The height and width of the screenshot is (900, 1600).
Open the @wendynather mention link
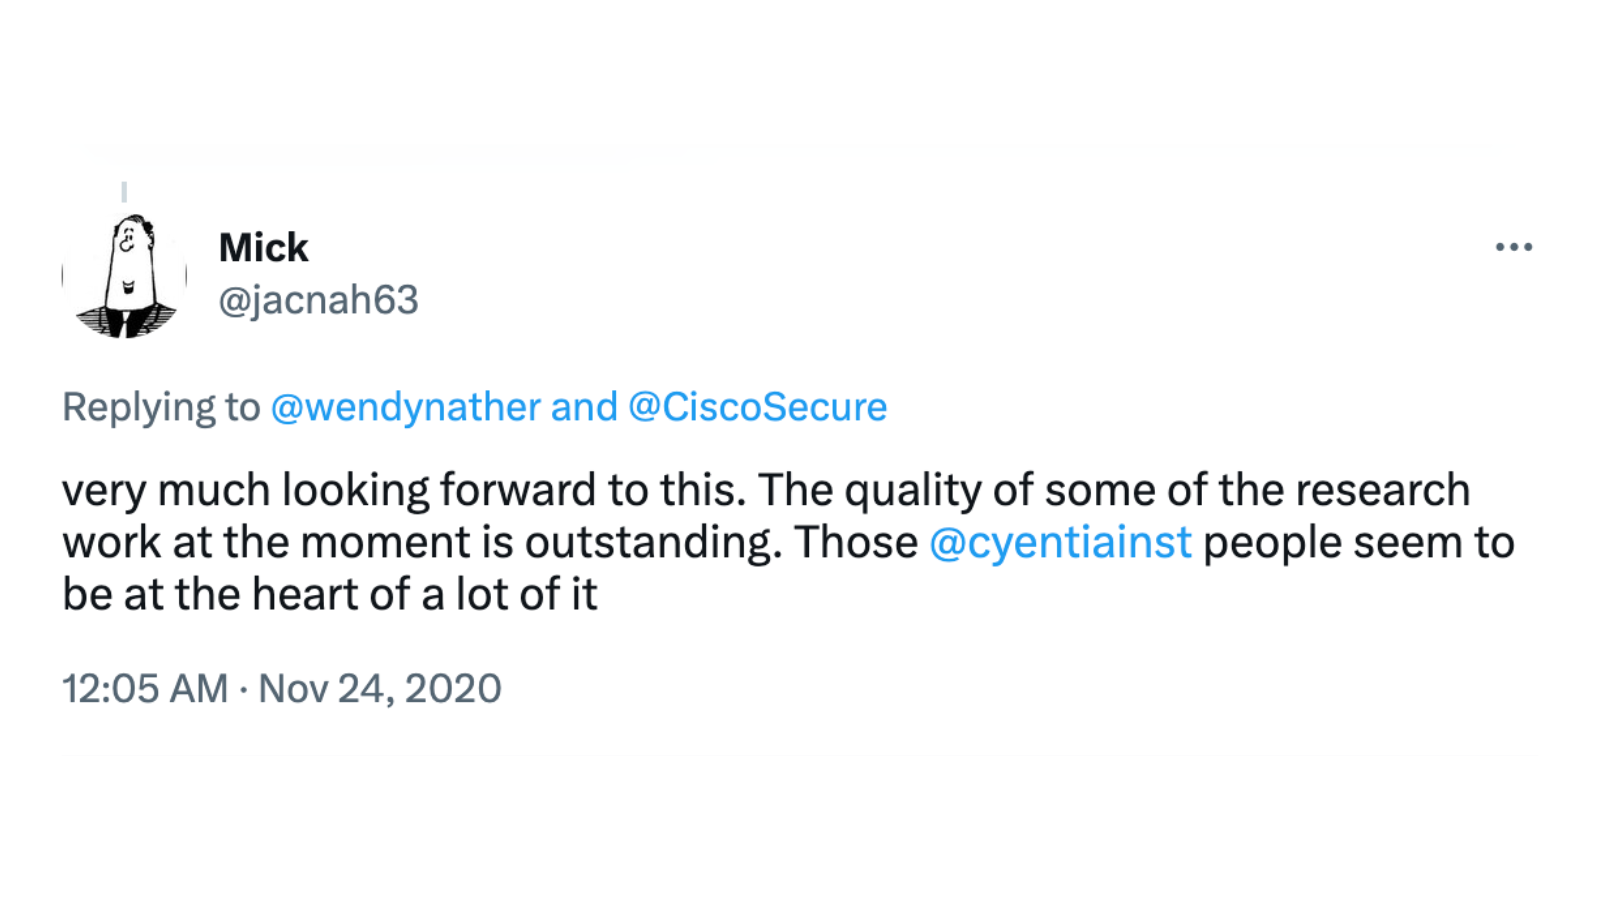click(405, 407)
